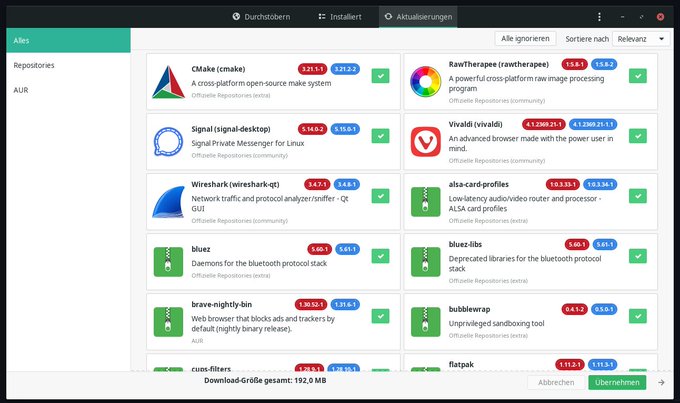The image size is (680, 403).
Task: Select Alles in the sidebar
Action: 68,40
